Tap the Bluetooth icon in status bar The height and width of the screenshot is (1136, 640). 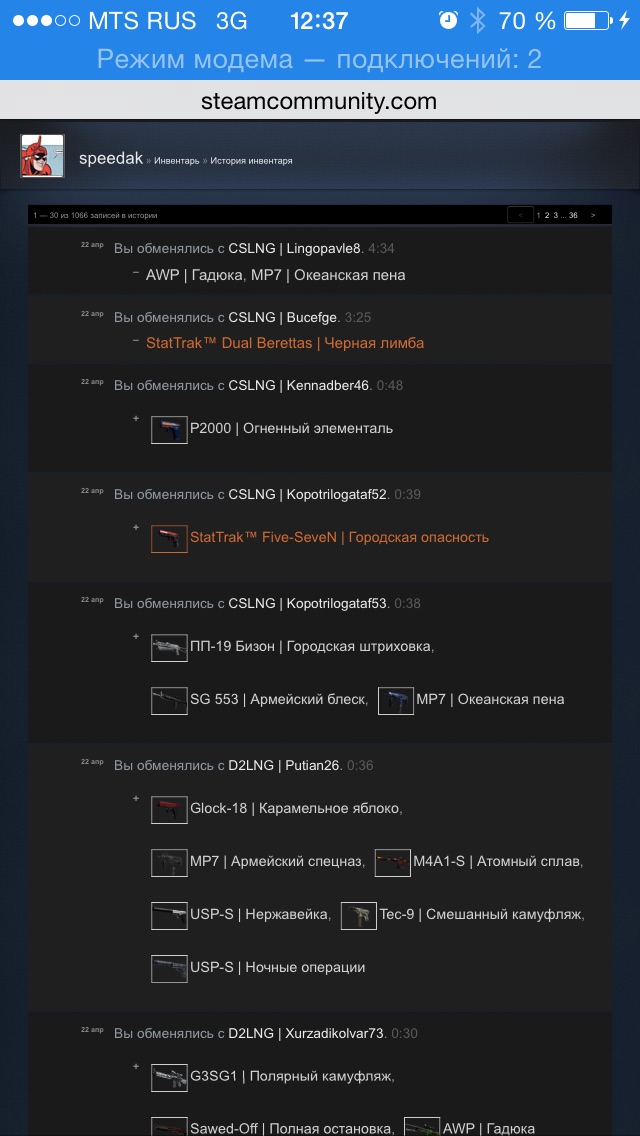click(478, 21)
